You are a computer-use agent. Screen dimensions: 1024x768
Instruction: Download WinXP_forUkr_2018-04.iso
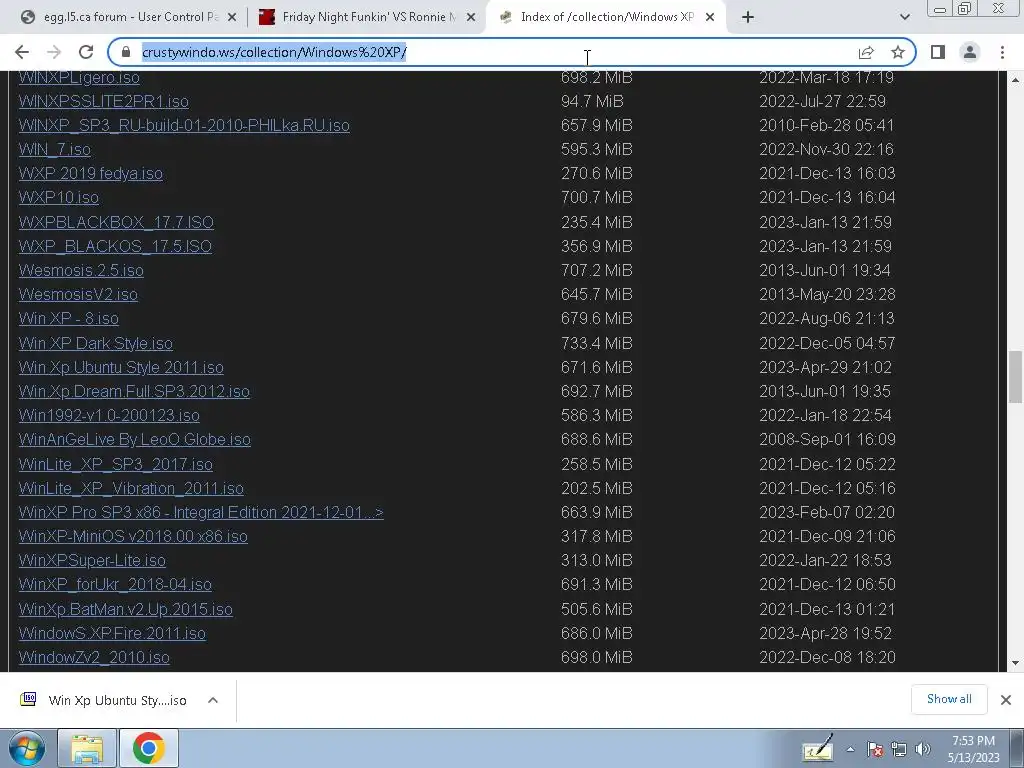tap(115, 584)
